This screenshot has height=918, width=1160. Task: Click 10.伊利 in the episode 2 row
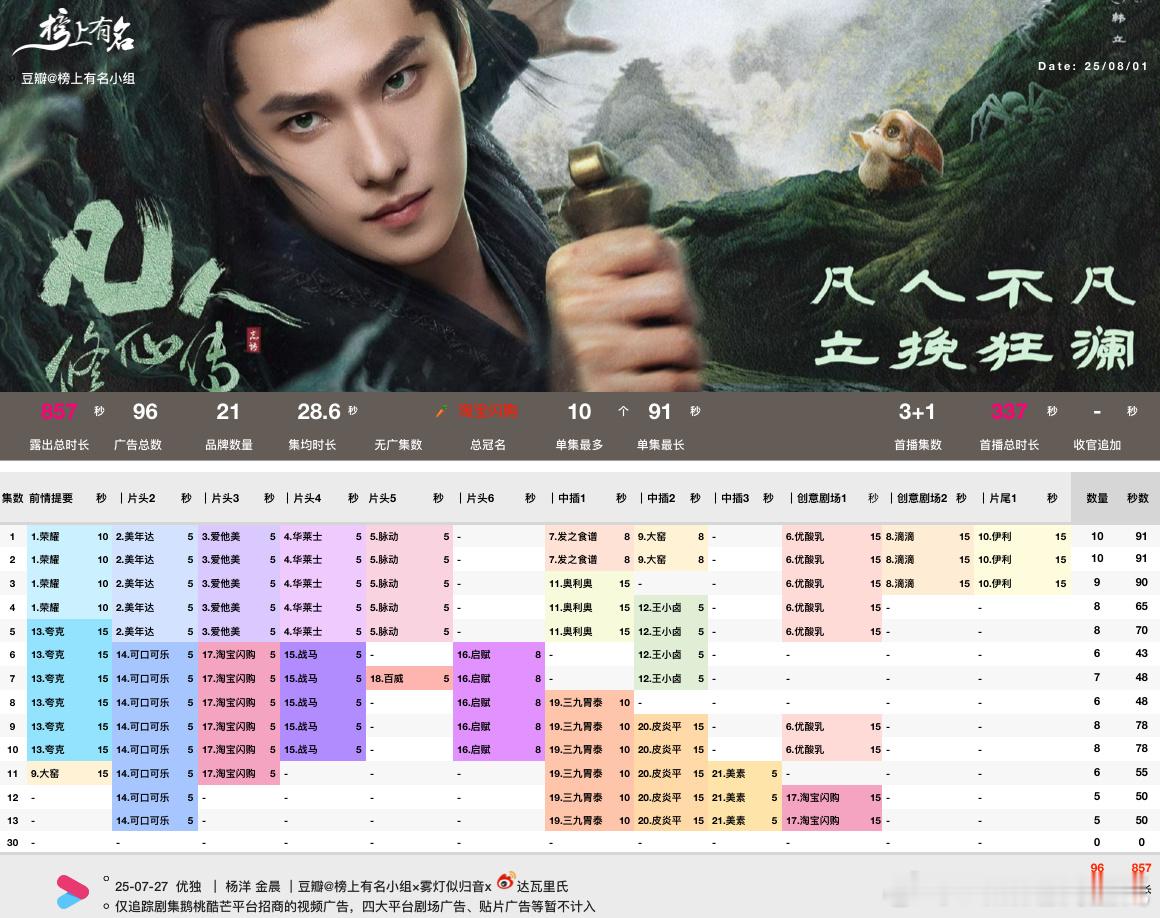pos(994,560)
